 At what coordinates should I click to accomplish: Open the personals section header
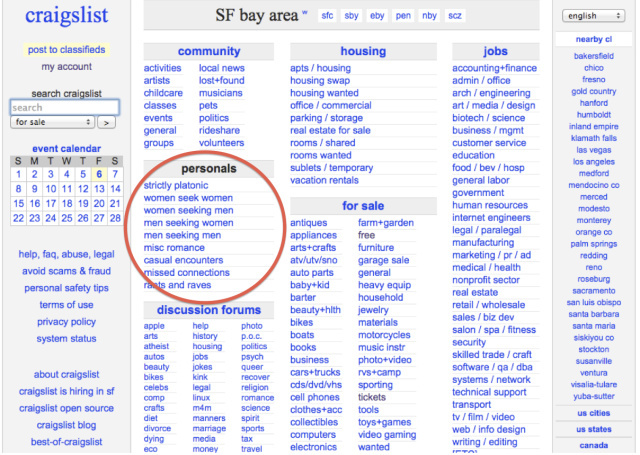(x=209, y=169)
